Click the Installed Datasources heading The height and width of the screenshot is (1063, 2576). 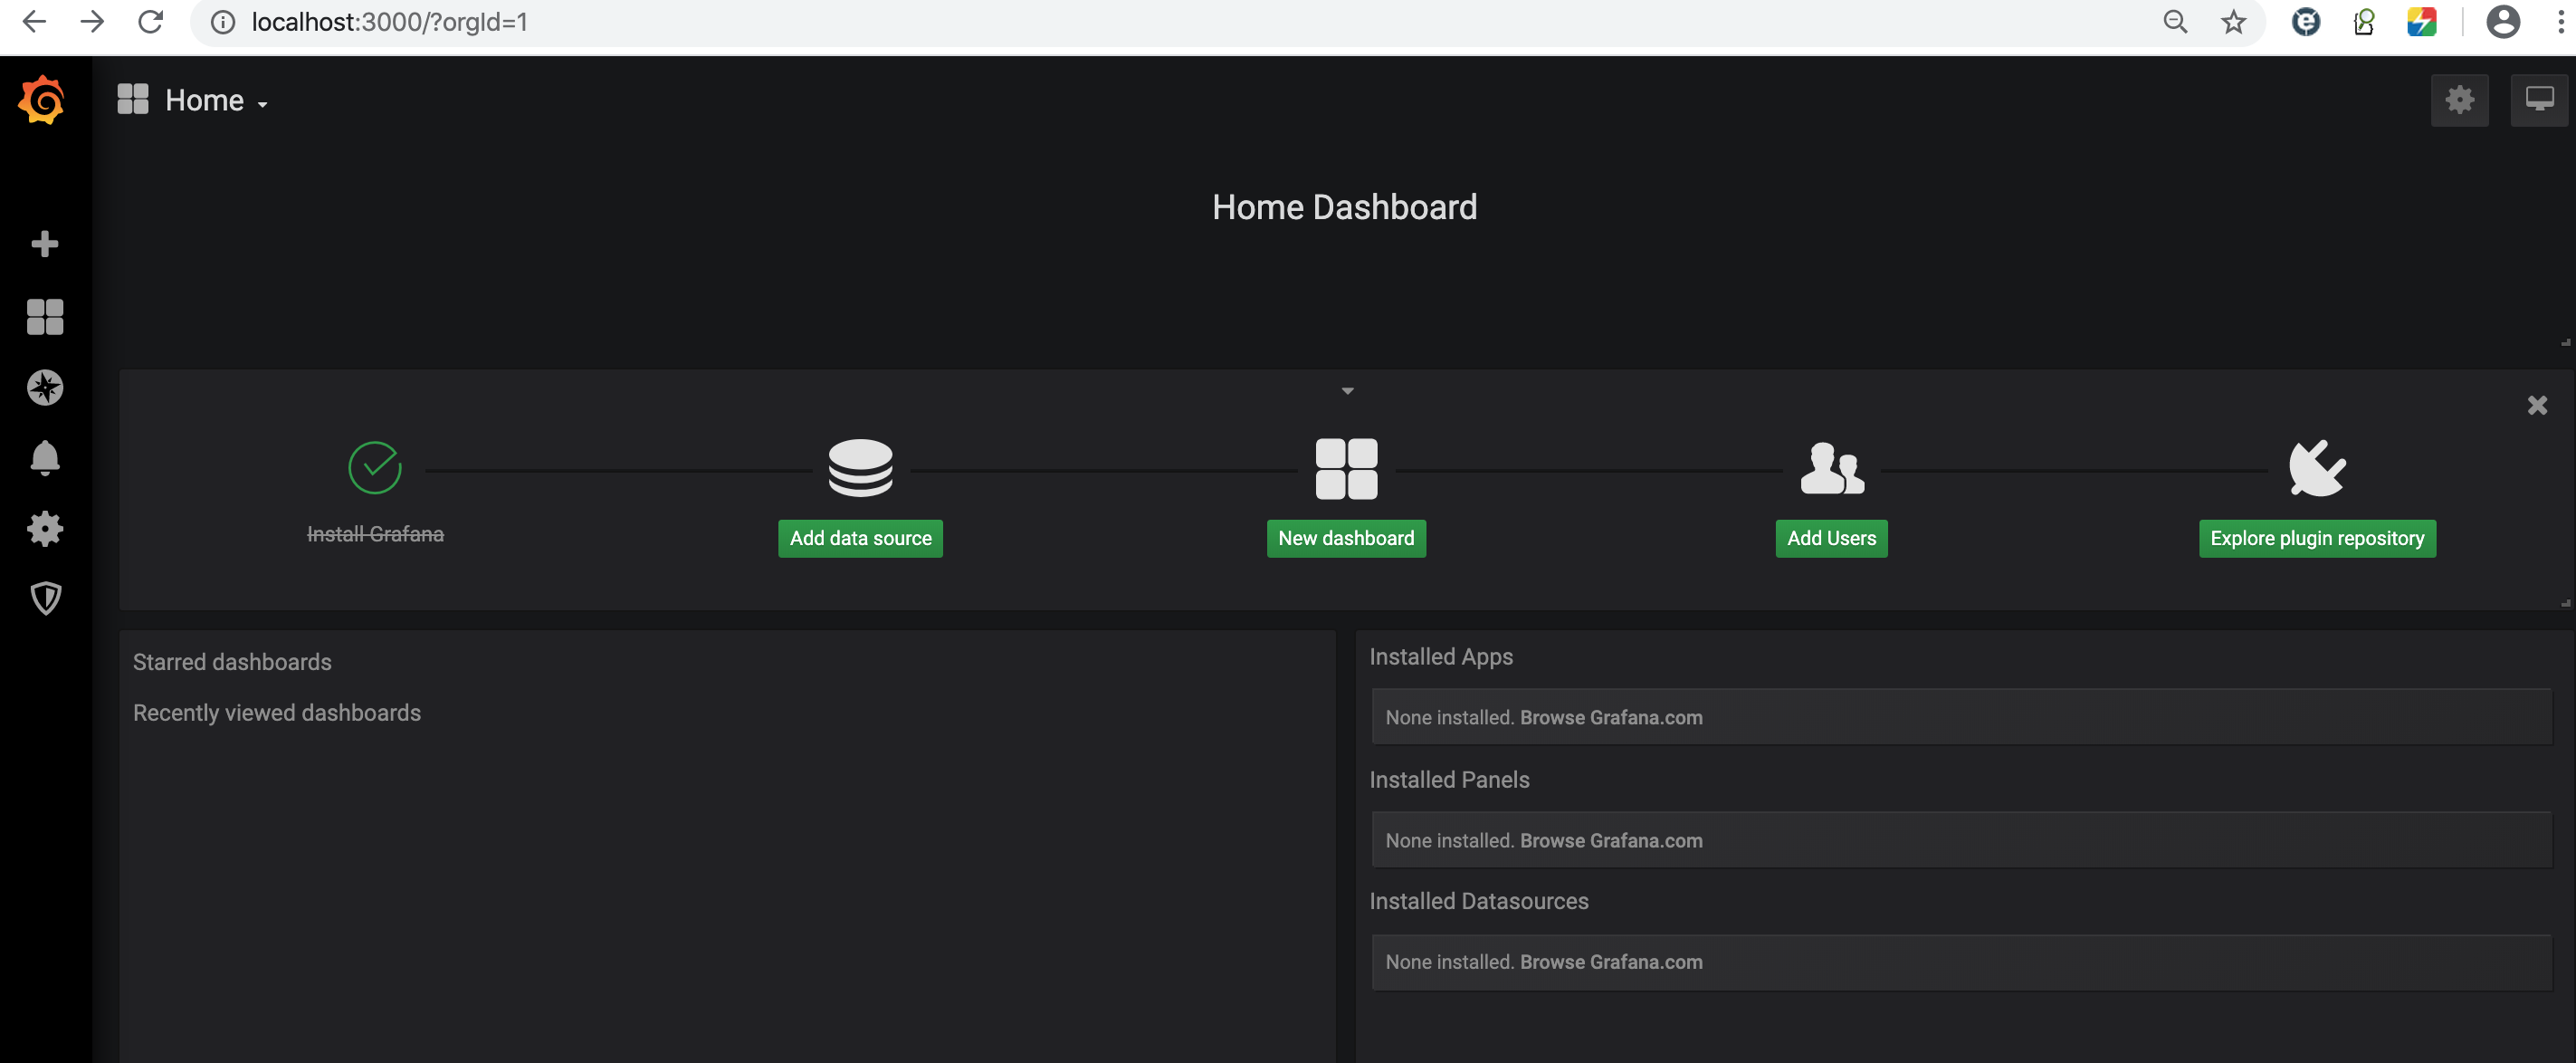point(1478,900)
